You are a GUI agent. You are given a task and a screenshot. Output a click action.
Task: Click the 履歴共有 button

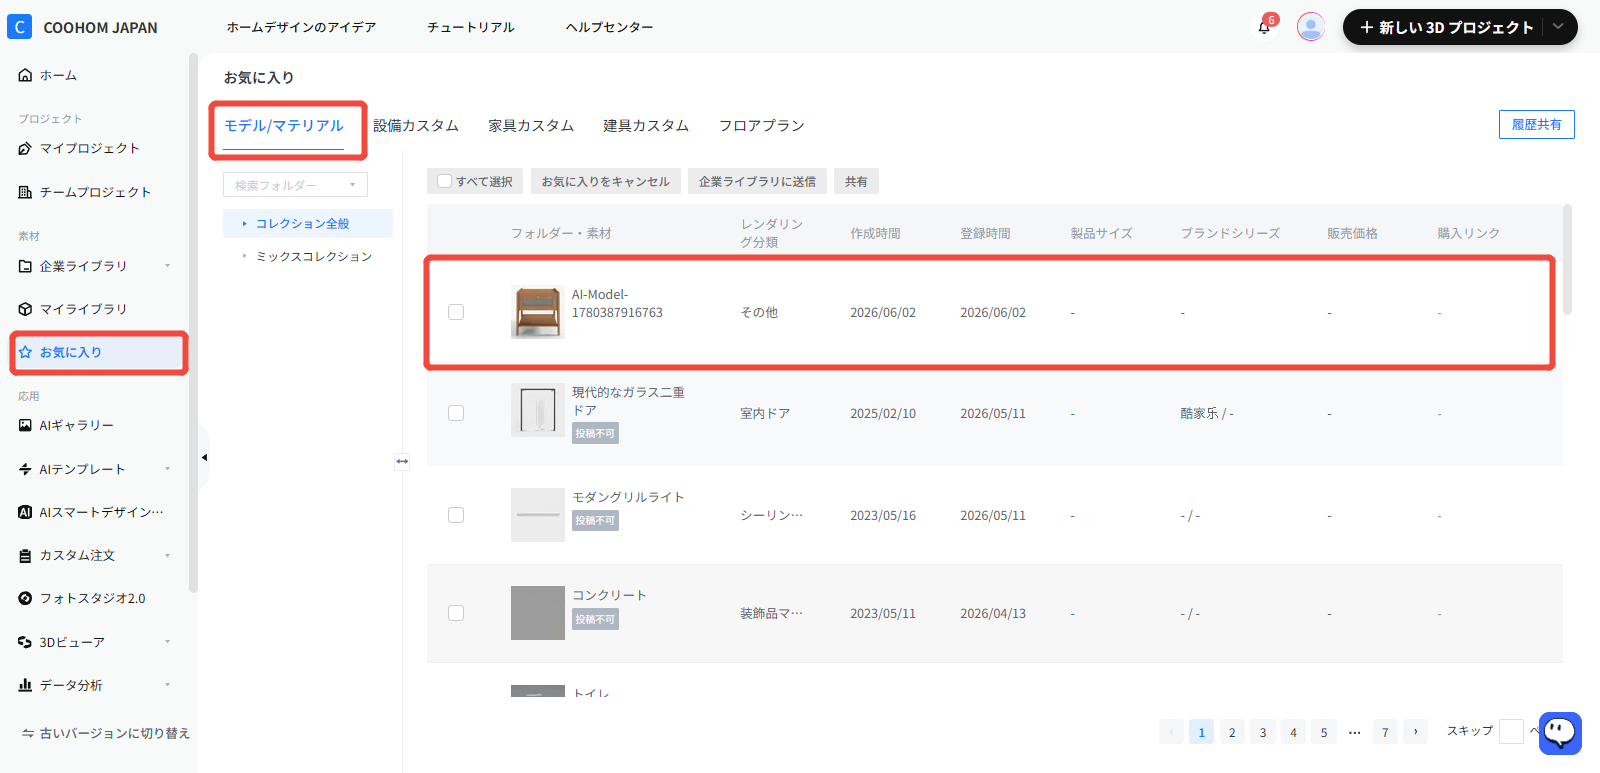point(1536,125)
